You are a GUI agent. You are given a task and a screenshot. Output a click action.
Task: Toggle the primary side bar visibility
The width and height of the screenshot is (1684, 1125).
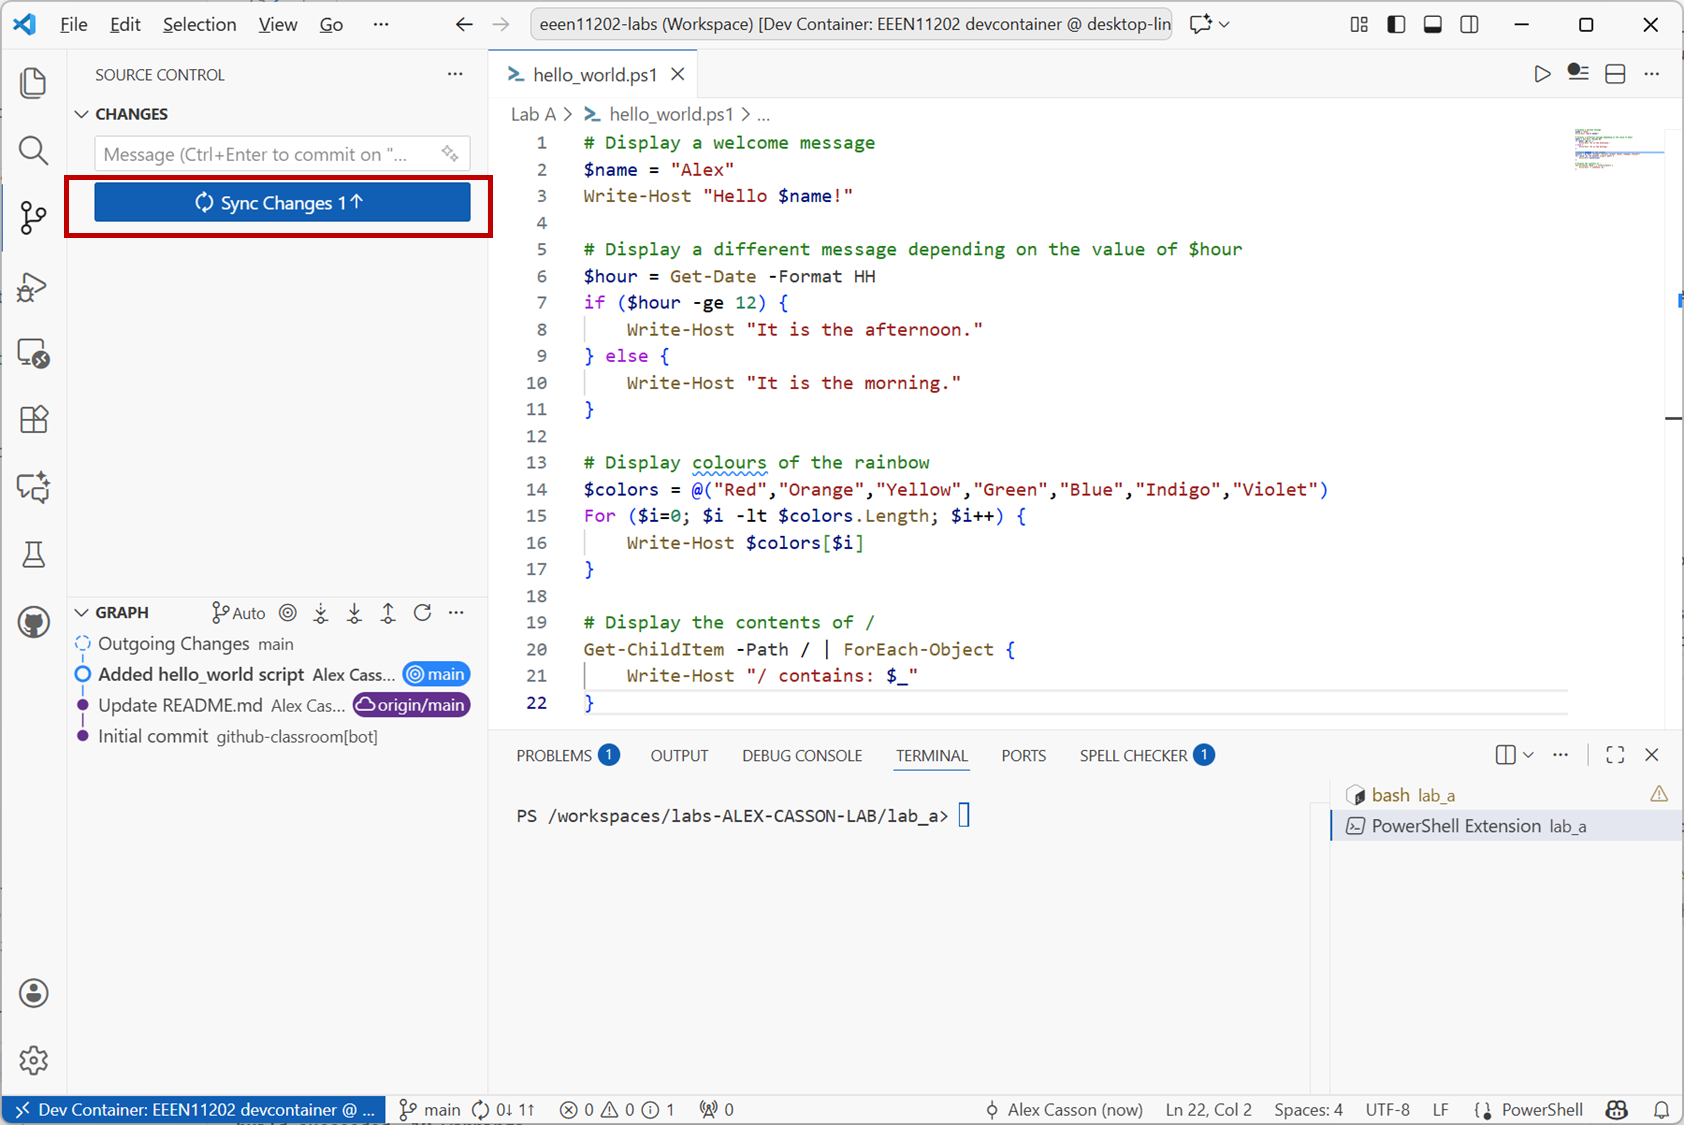point(1396,25)
